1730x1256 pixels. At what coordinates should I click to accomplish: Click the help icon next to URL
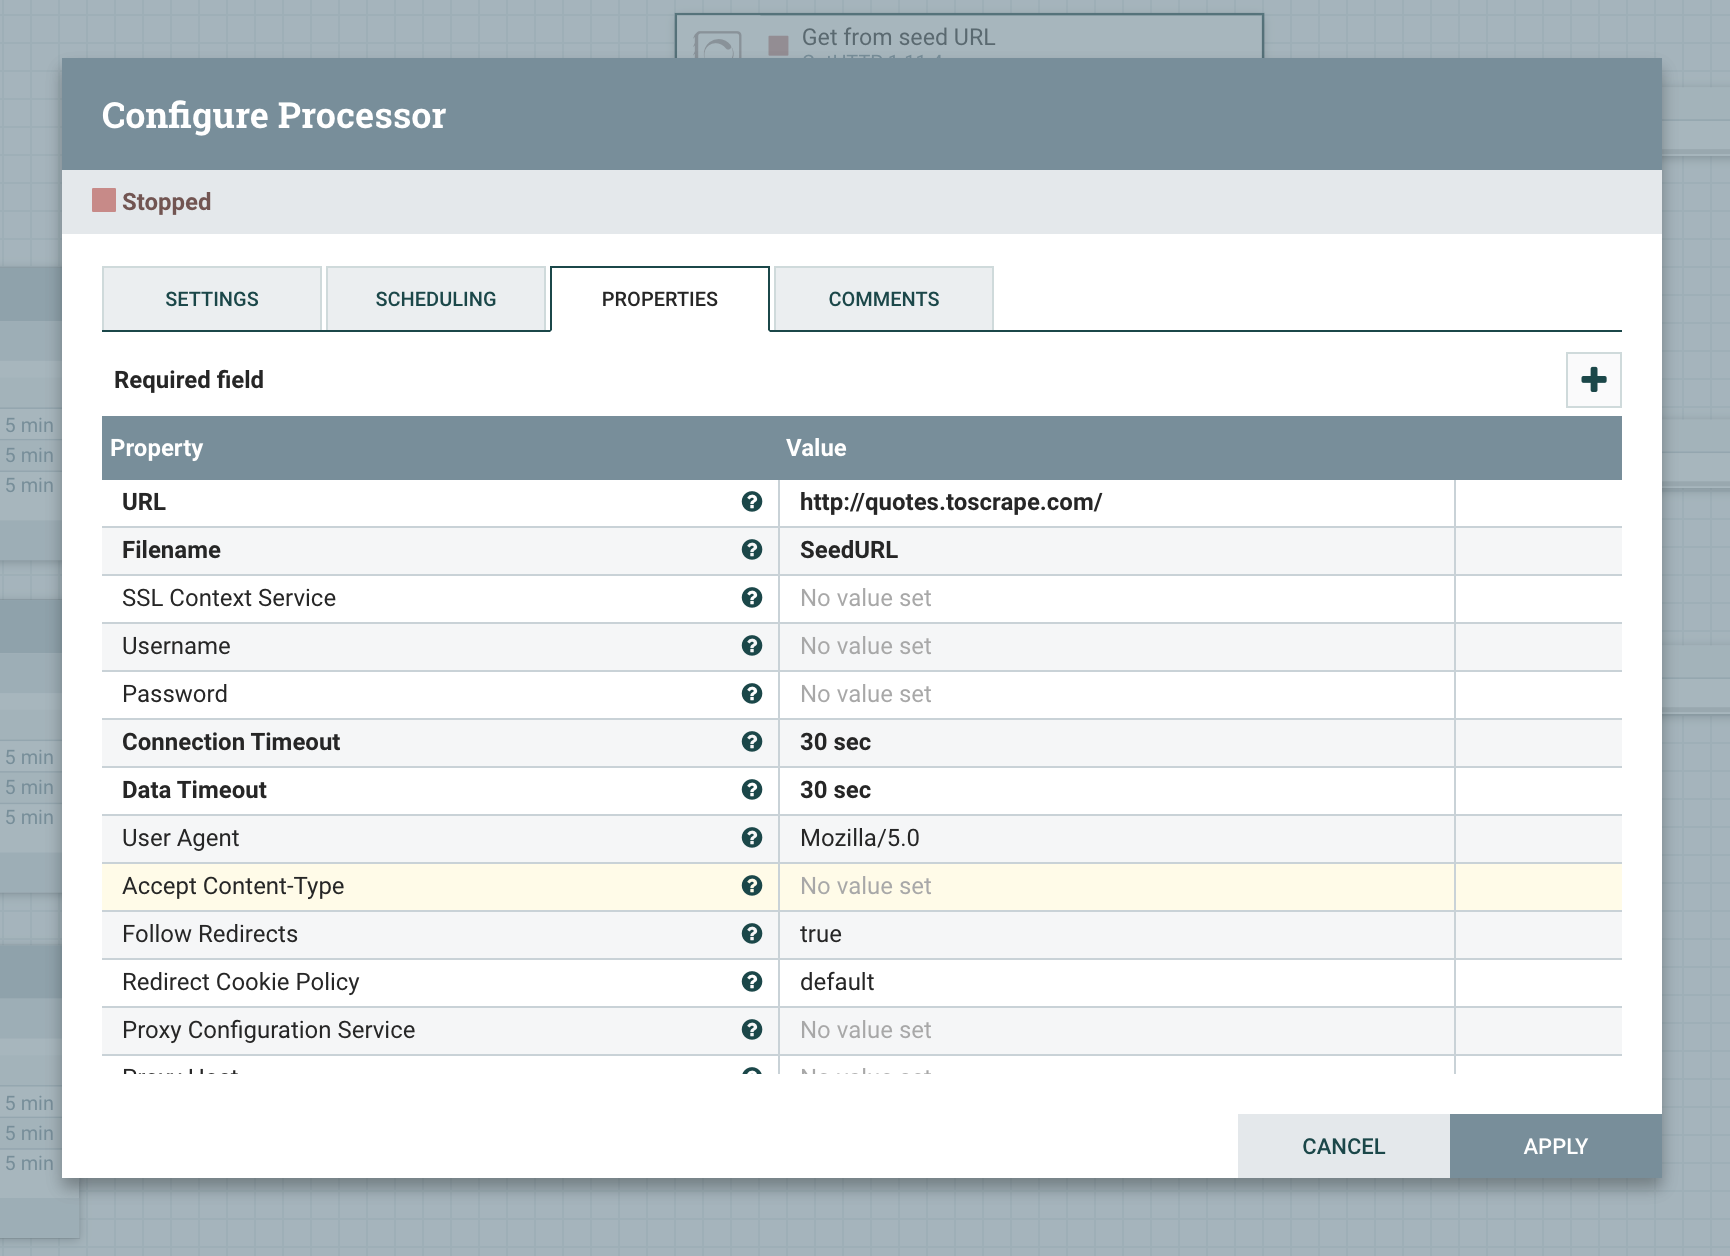point(752,502)
